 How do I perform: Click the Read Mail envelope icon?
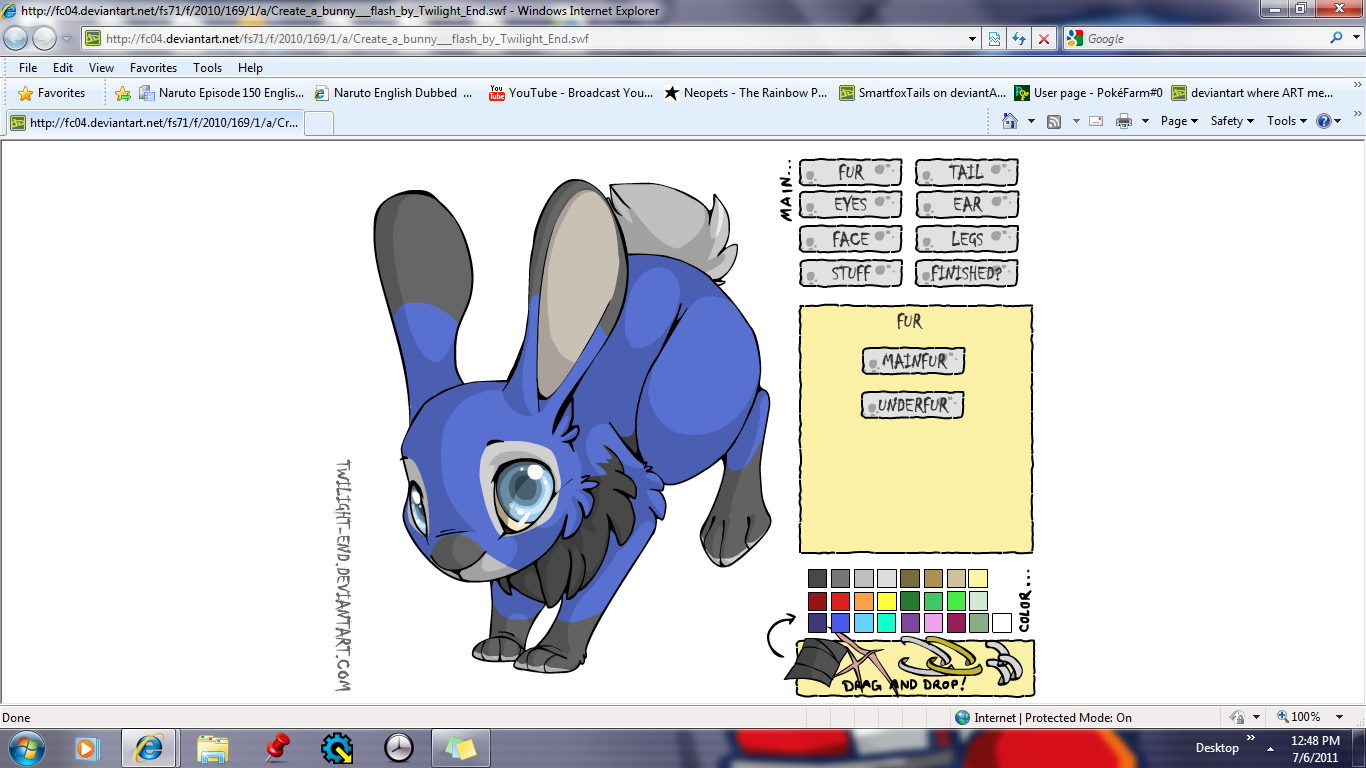pos(1096,121)
